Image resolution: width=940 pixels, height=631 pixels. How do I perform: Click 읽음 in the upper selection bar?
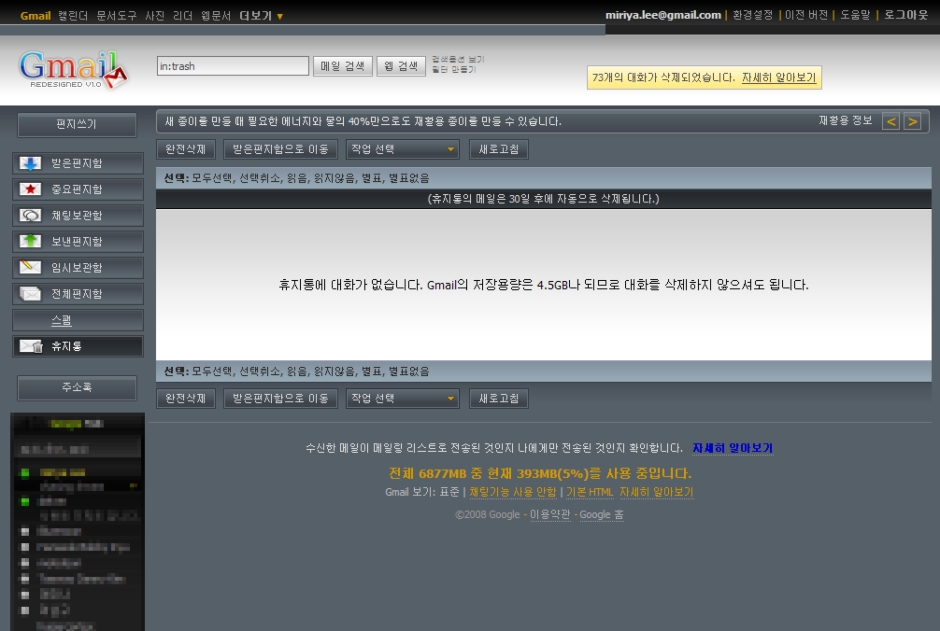(296, 178)
